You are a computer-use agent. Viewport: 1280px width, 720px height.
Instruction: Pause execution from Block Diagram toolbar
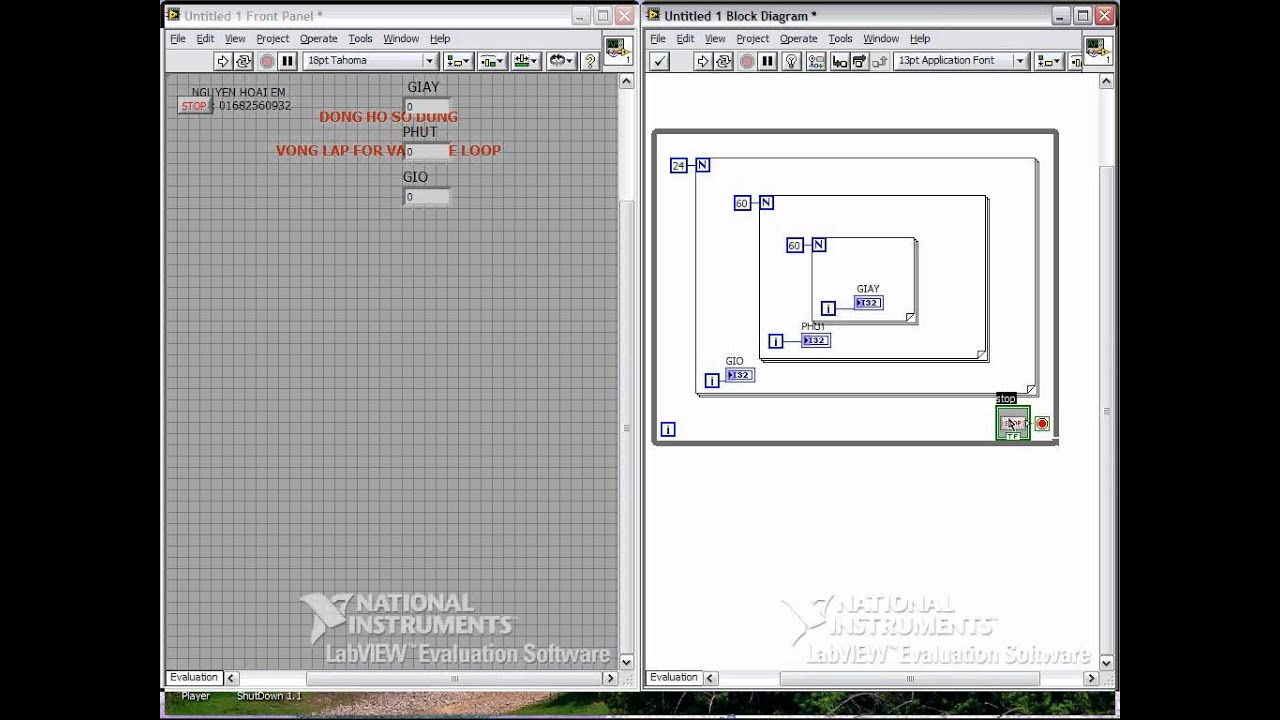click(768, 61)
